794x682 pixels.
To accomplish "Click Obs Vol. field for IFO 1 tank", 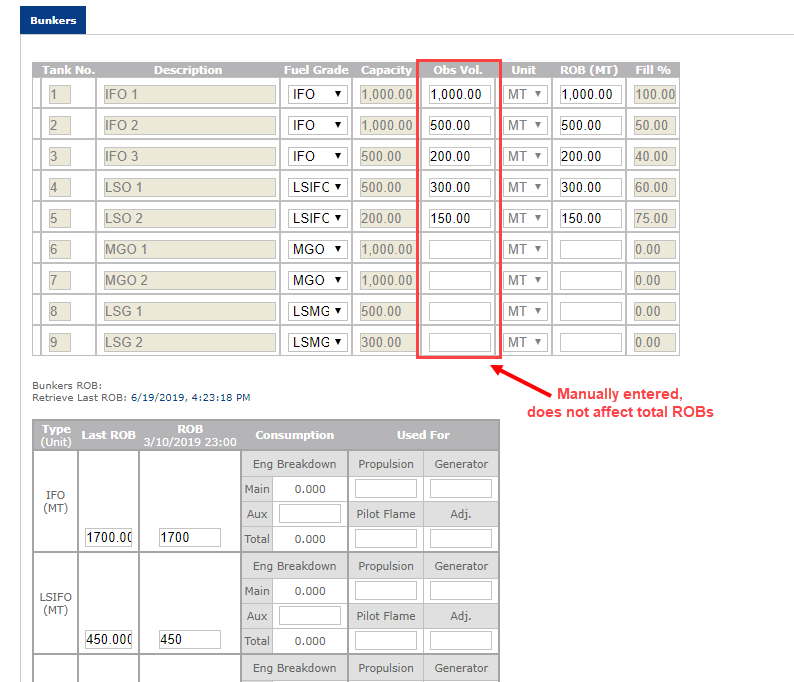I will (x=460, y=95).
